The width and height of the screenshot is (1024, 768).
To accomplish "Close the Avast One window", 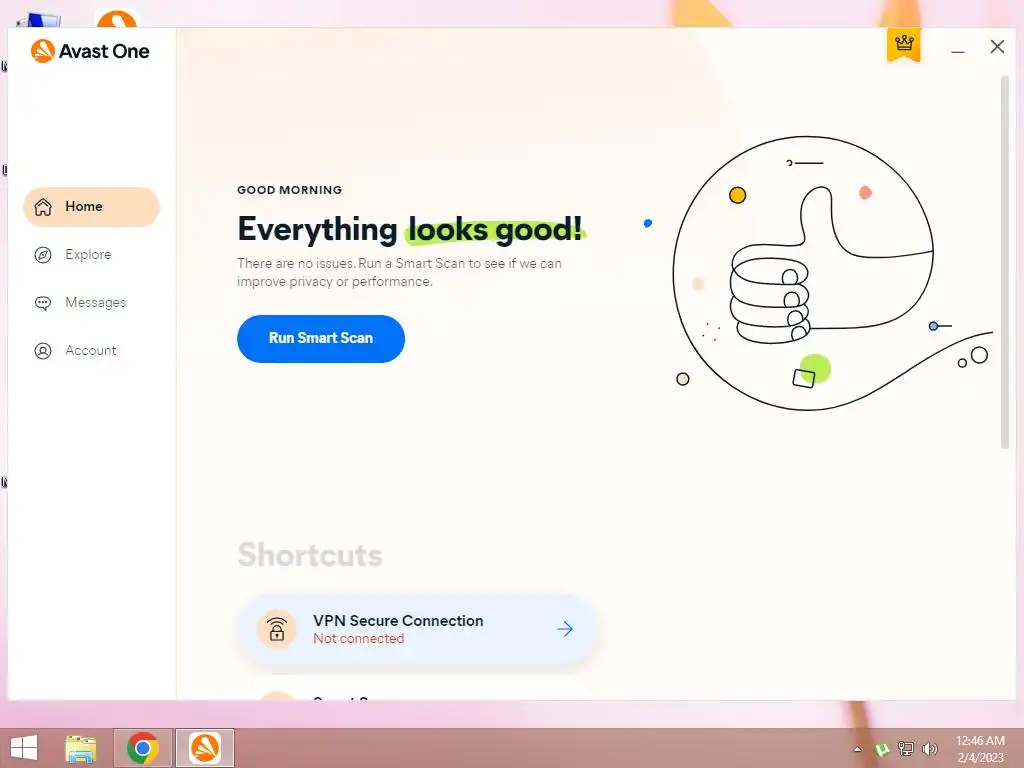I will tap(997, 47).
